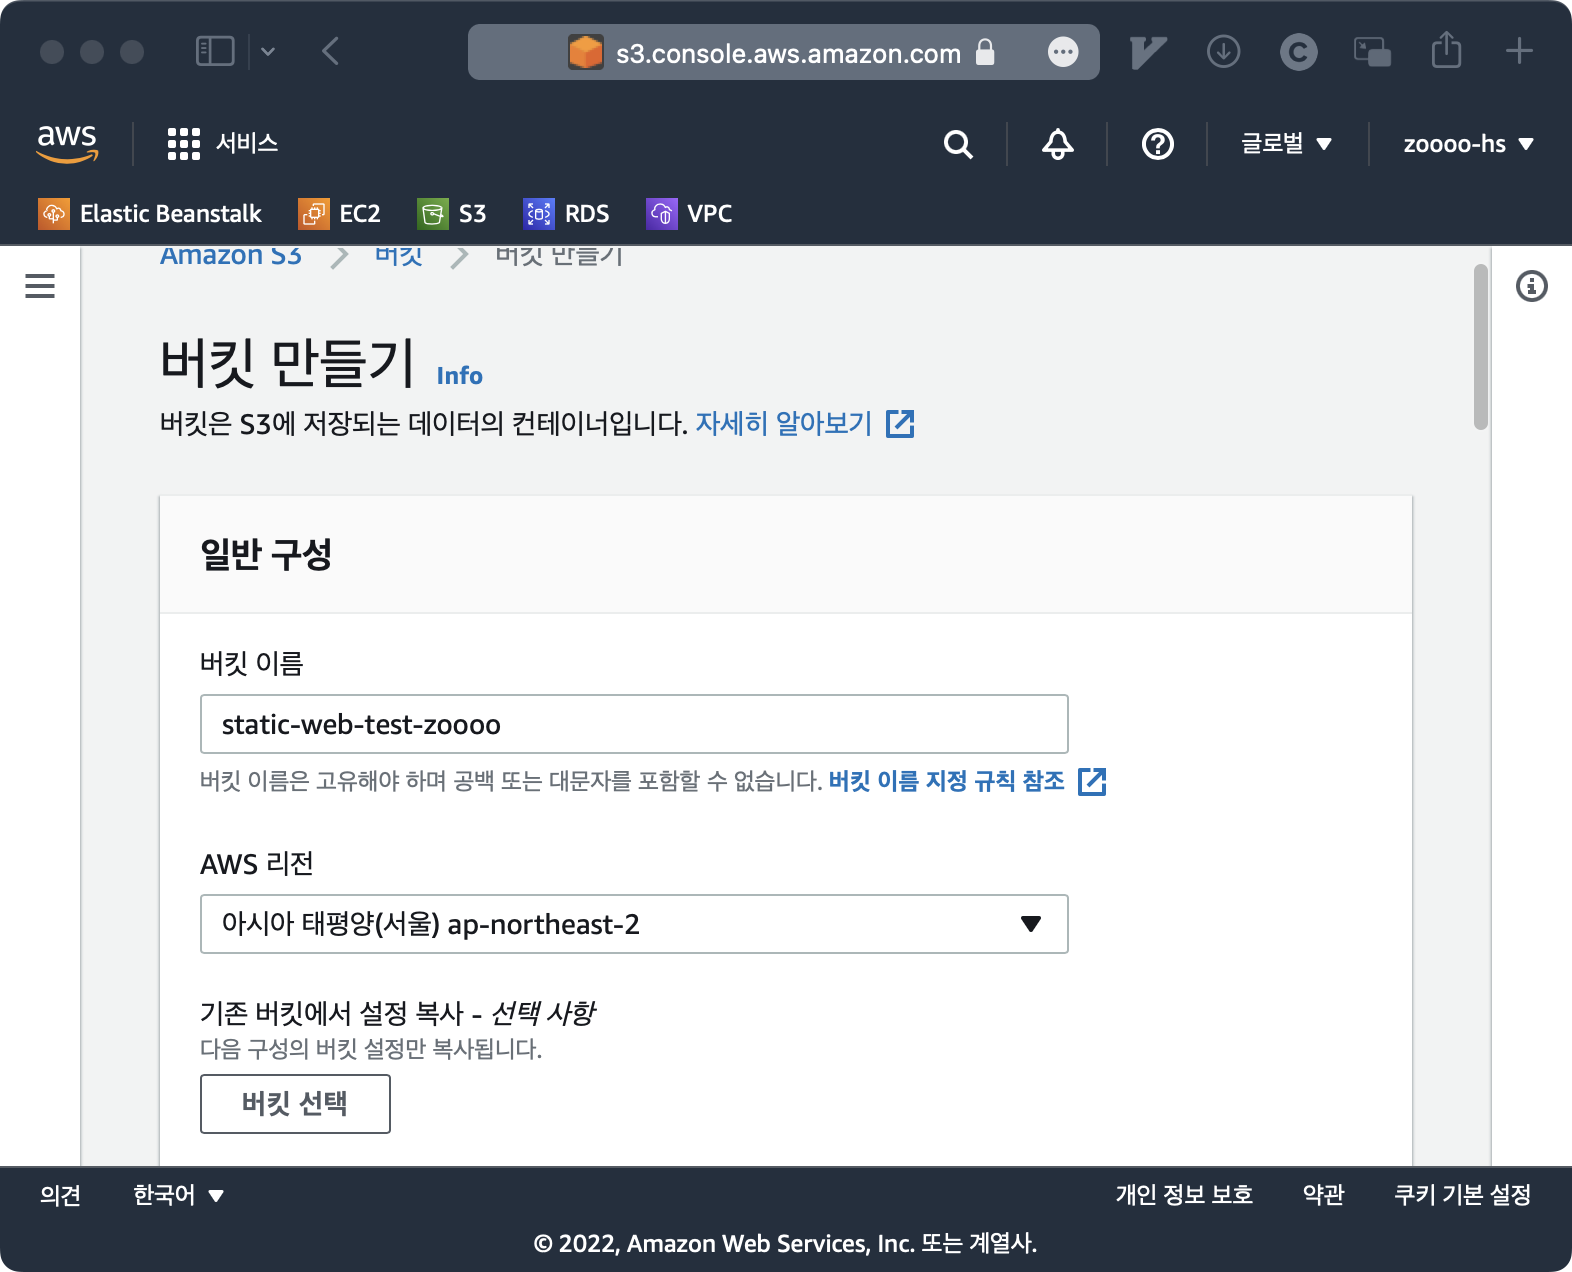Open 버킷 이름 지정 규칙 참조 link
This screenshot has width=1572, height=1272.
[947, 780]
